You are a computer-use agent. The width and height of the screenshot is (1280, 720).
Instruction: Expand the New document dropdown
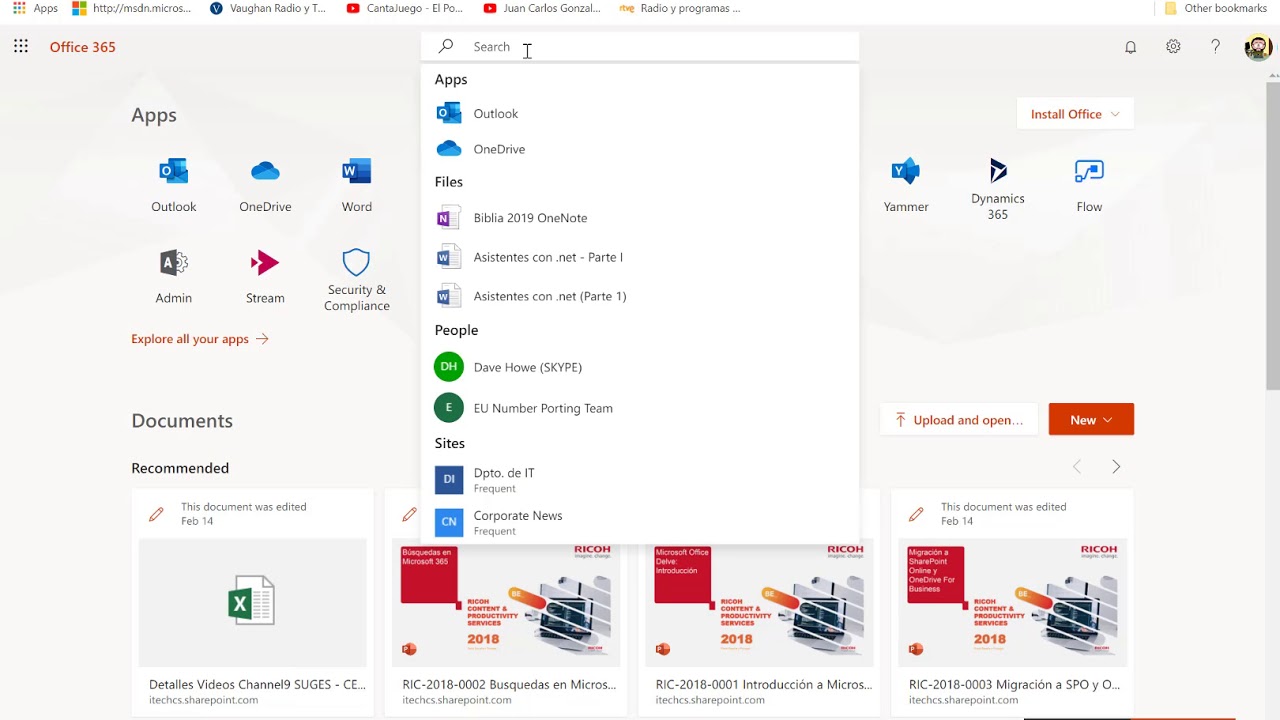click(1091, 419)
